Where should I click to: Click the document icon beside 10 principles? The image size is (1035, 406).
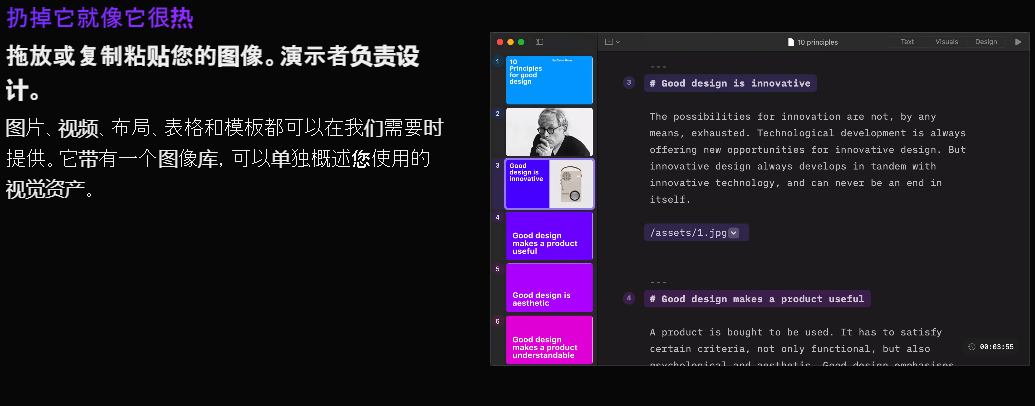click(x=790, y=42)
